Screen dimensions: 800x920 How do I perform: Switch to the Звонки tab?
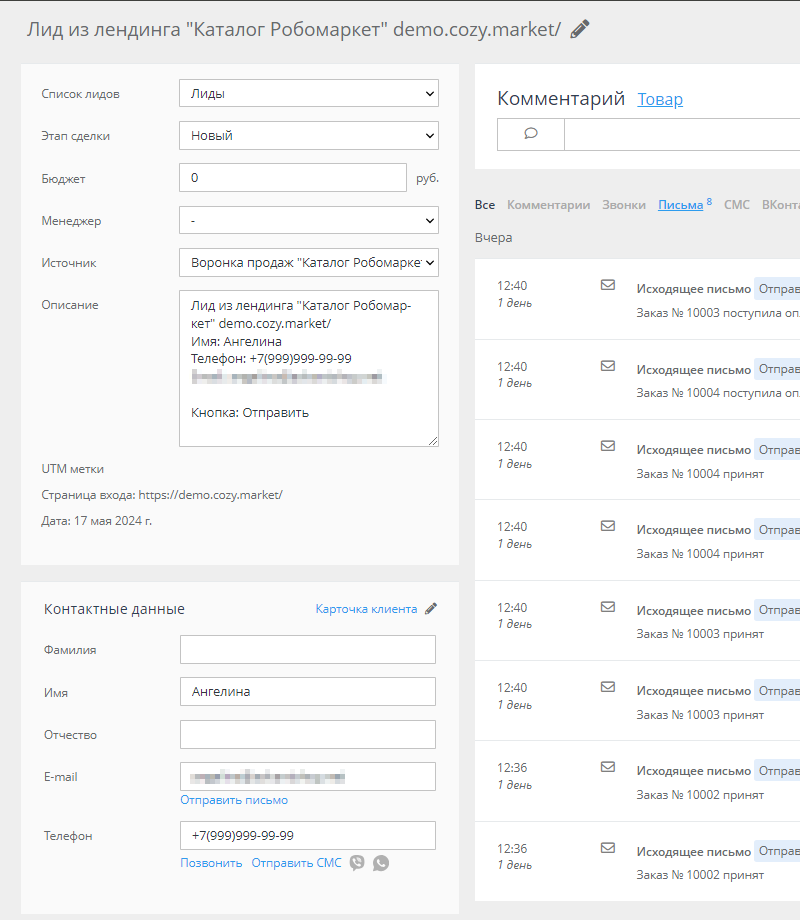pyautogui.click(x=623, y=205)
